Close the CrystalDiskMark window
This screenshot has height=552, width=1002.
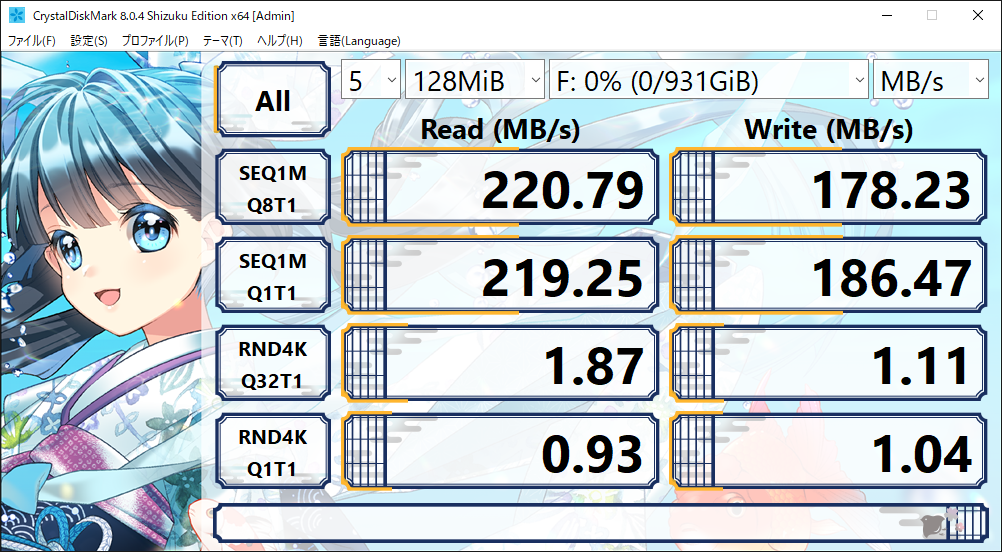[978, 15]
